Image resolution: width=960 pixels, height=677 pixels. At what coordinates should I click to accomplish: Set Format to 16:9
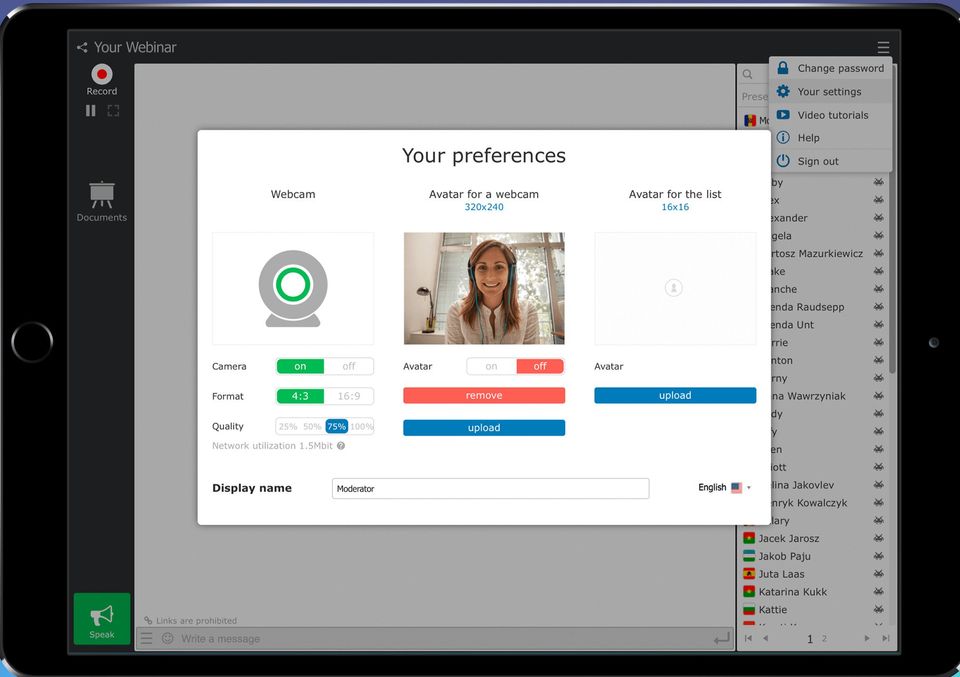(x=348, y=396)
